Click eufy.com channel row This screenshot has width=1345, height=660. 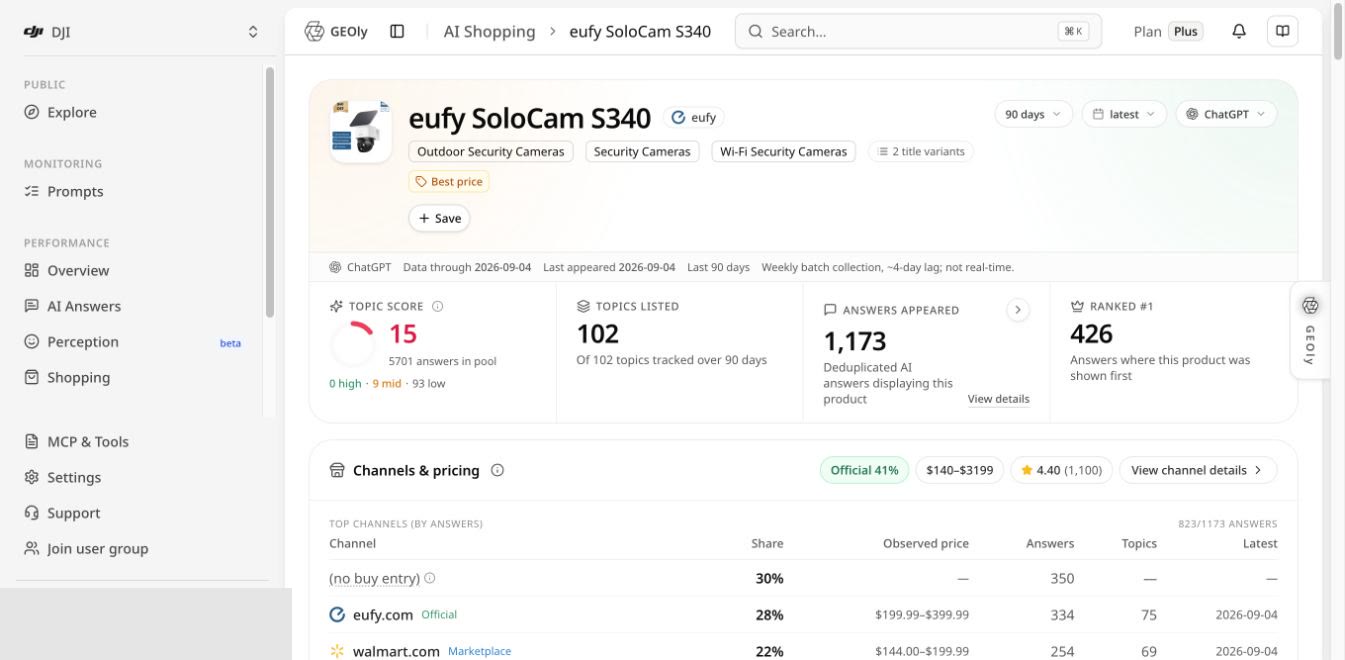(x=803, y=615)
